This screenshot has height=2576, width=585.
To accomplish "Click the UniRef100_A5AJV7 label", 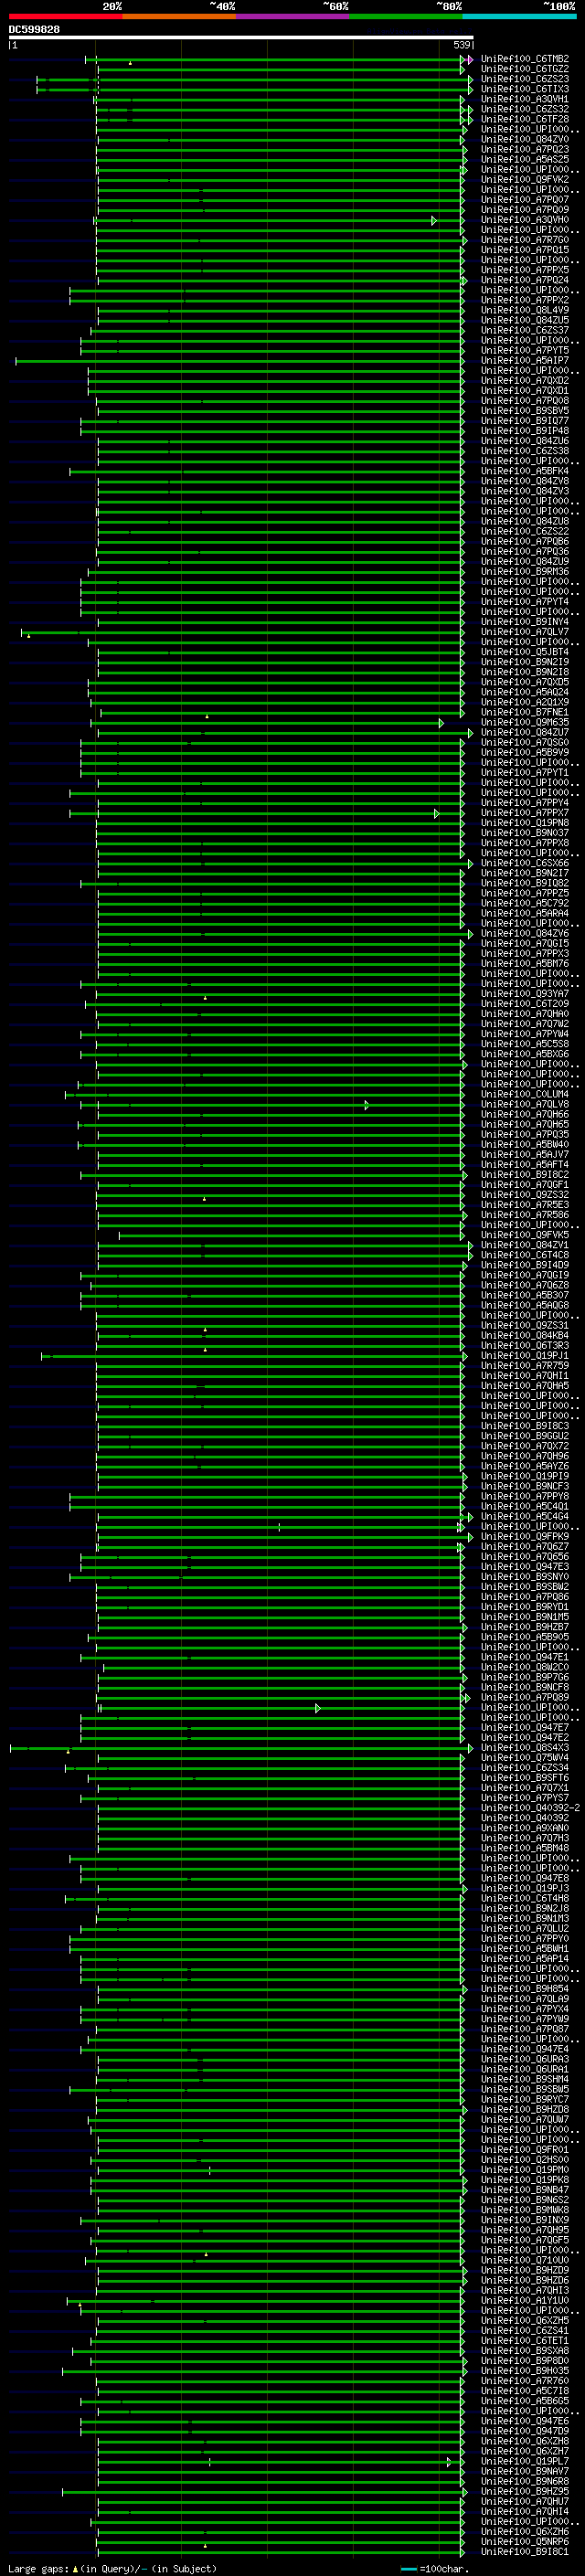I will click(x=525, y=1154).
